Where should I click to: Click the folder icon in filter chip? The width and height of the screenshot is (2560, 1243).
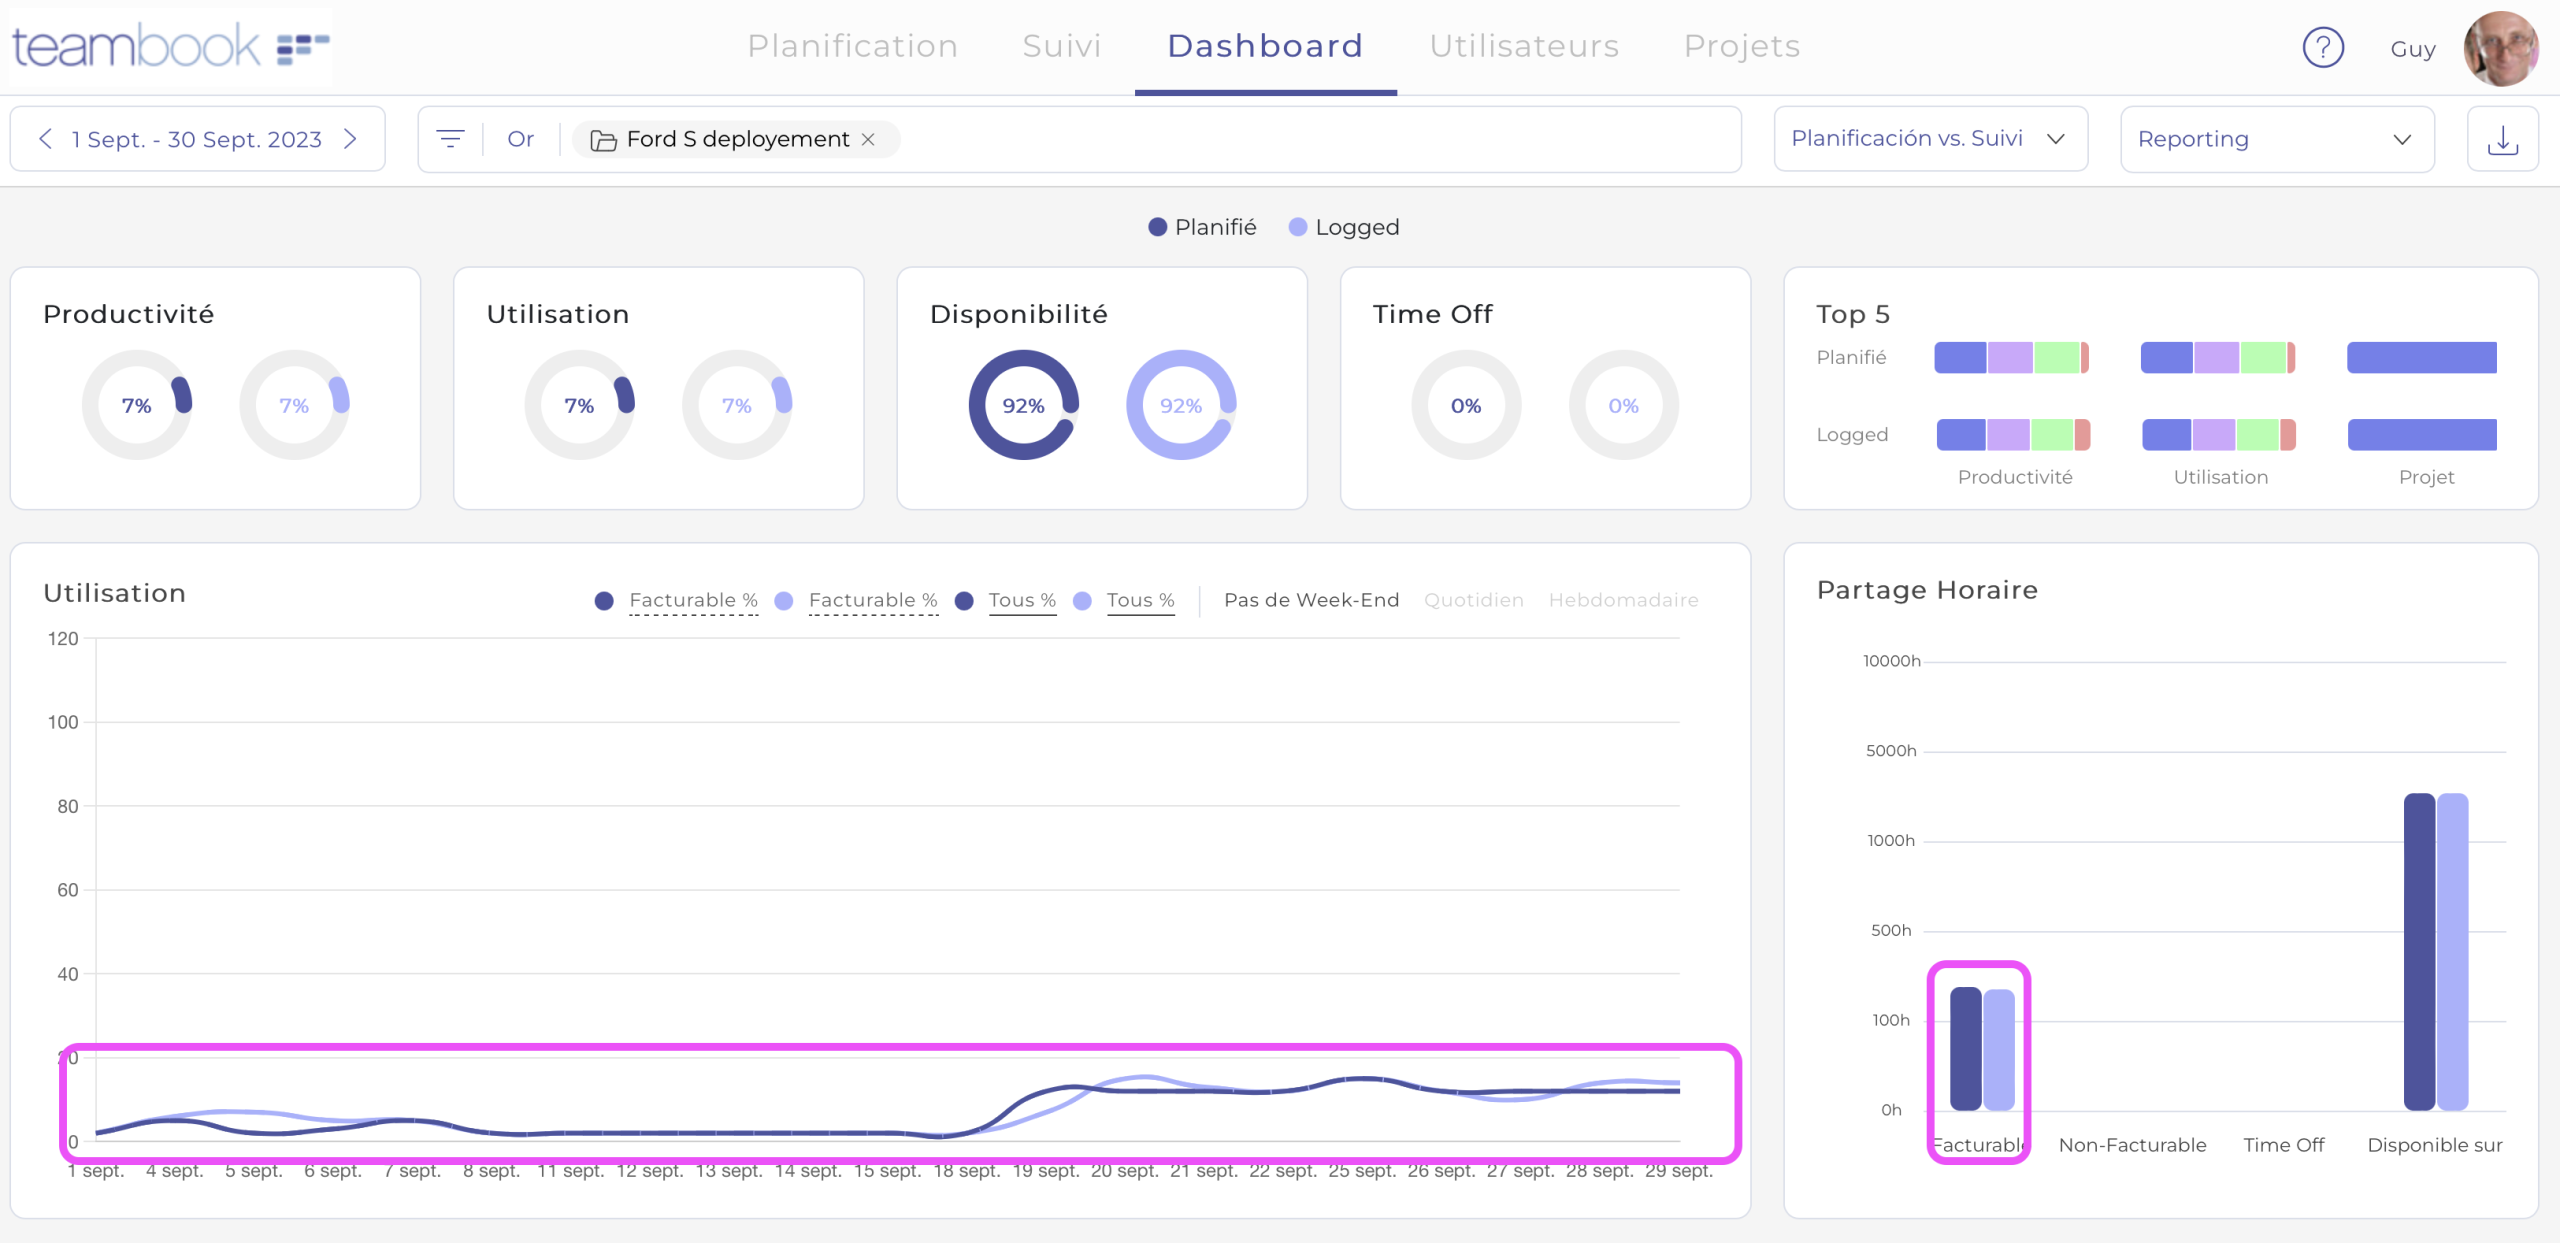(x=603, y=140)
